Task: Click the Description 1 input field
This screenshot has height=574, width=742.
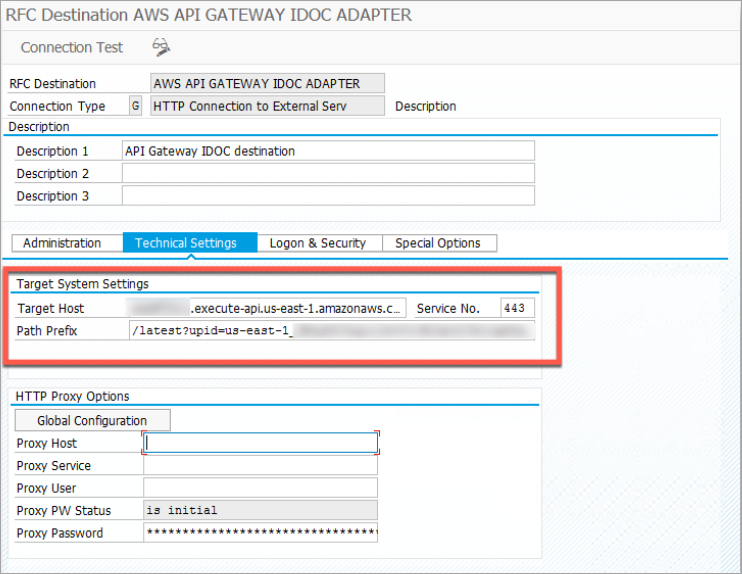Action: click(328, 151)
